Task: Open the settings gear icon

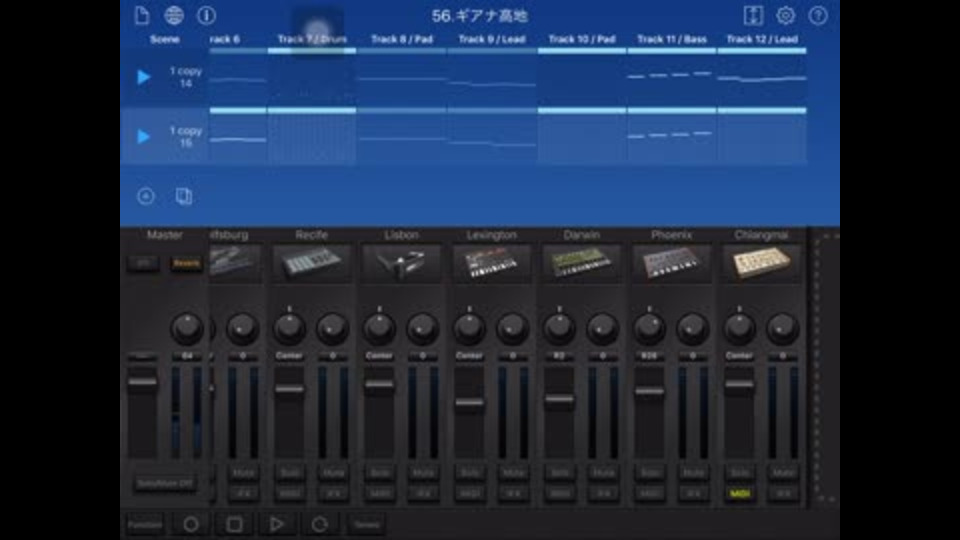Action: tap(786, 15)
